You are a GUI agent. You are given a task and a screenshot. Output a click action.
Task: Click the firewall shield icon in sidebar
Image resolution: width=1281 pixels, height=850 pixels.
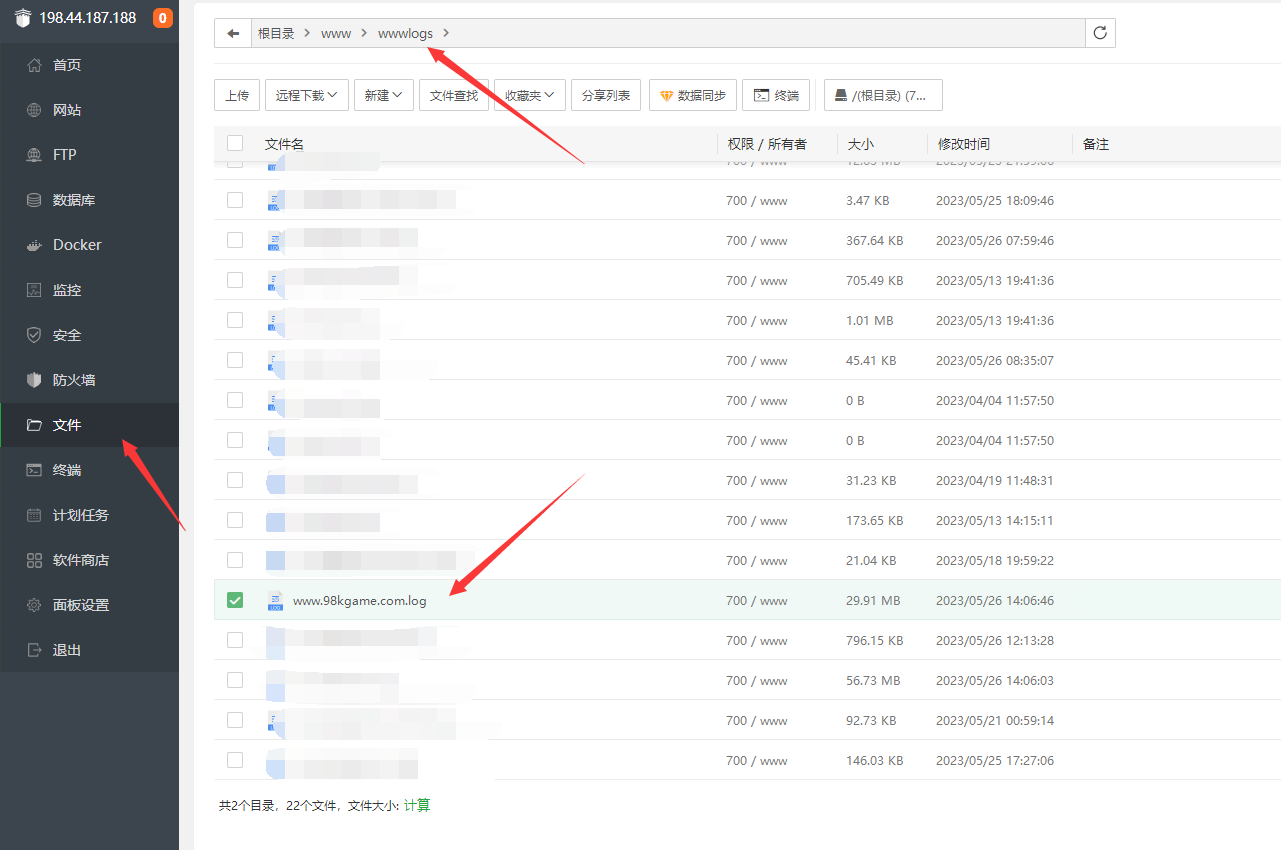pyautogui.click(x=34, y=380)
